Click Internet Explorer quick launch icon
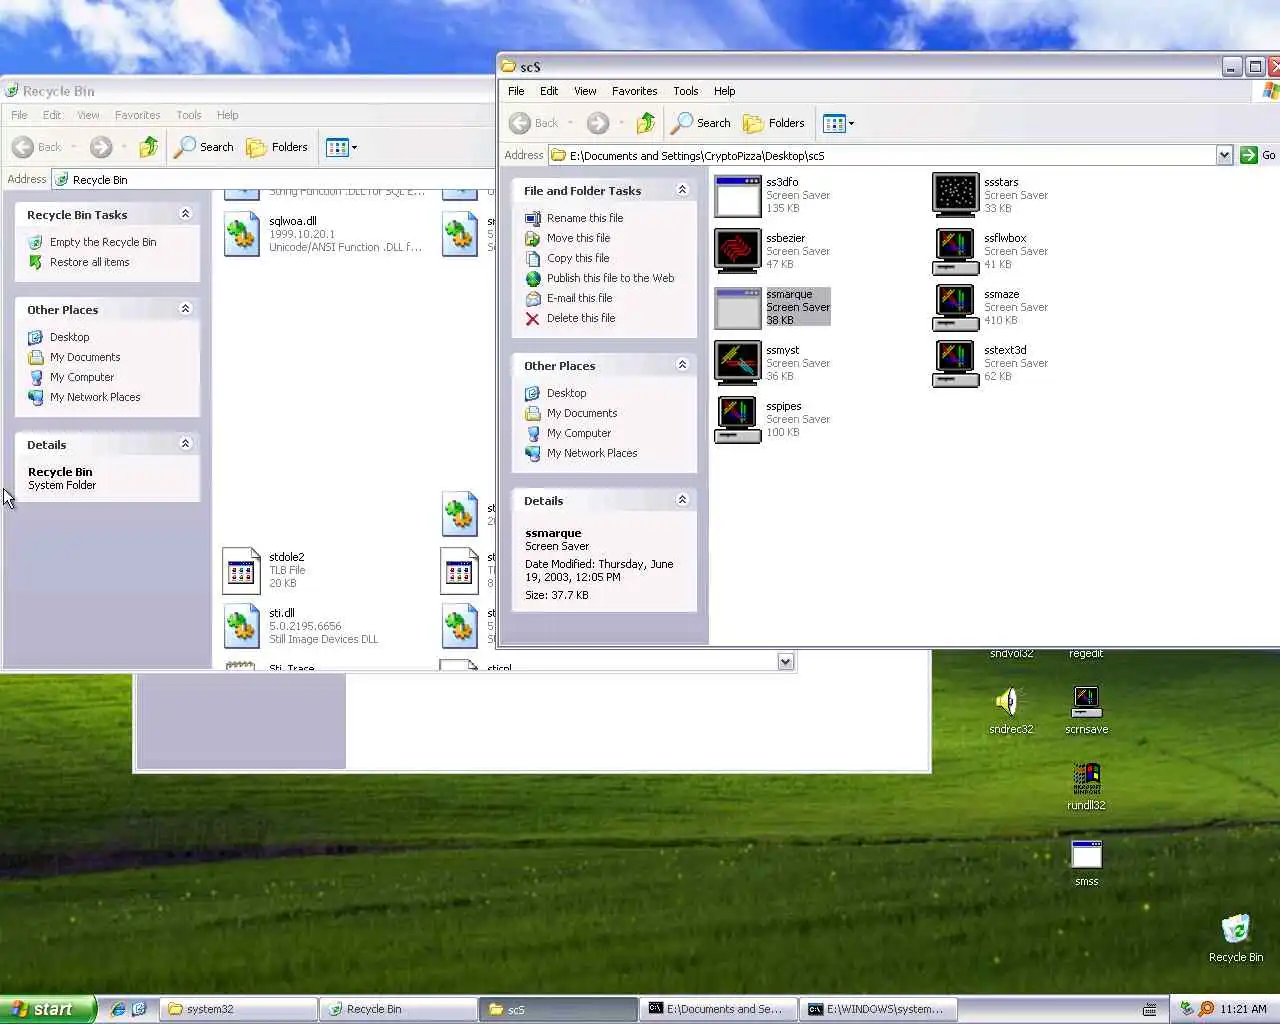 coord(117,1009)
